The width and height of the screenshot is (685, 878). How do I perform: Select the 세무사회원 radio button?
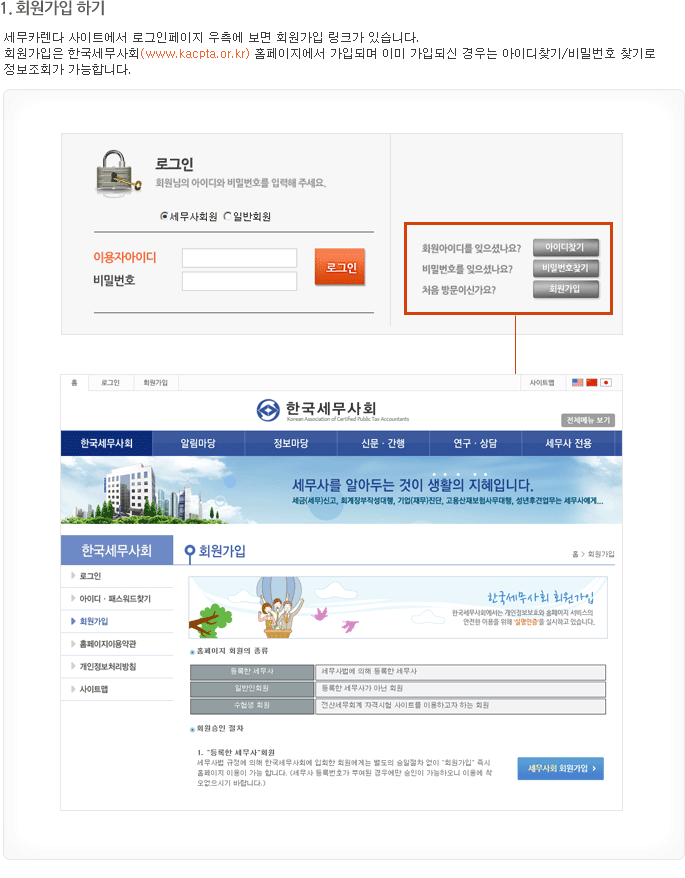tap(164, 216)
